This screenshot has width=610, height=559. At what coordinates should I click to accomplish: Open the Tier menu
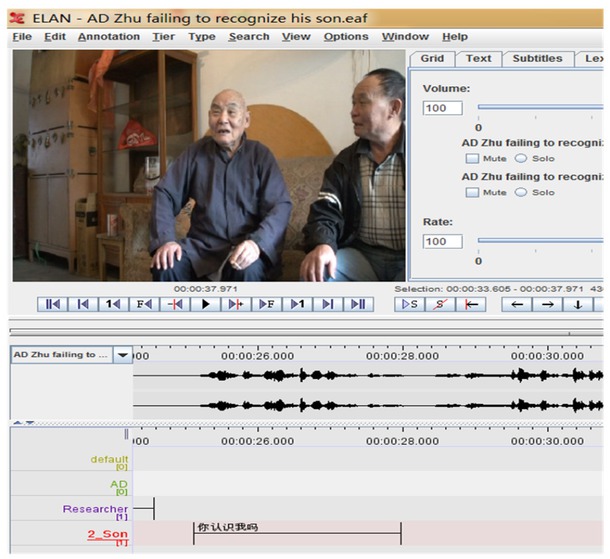tap(166, 37)
